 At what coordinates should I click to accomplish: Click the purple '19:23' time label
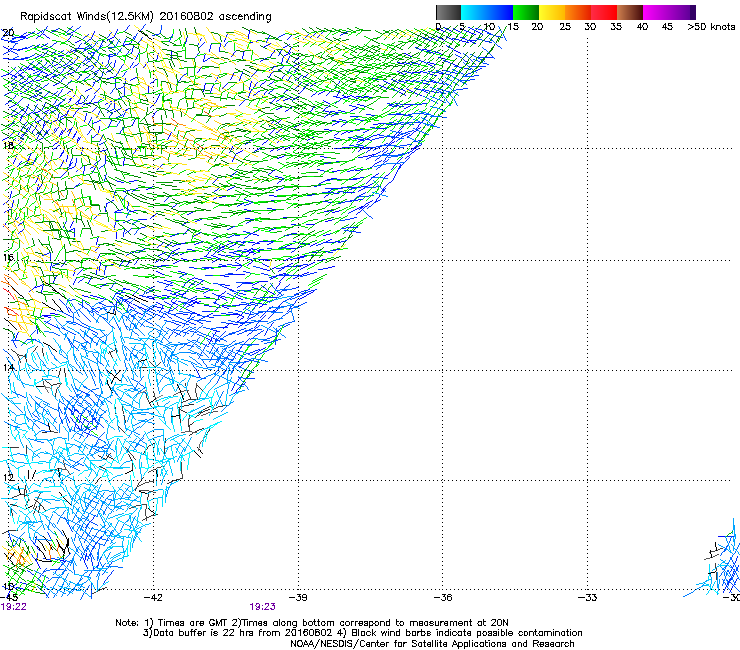pos(262,607)
